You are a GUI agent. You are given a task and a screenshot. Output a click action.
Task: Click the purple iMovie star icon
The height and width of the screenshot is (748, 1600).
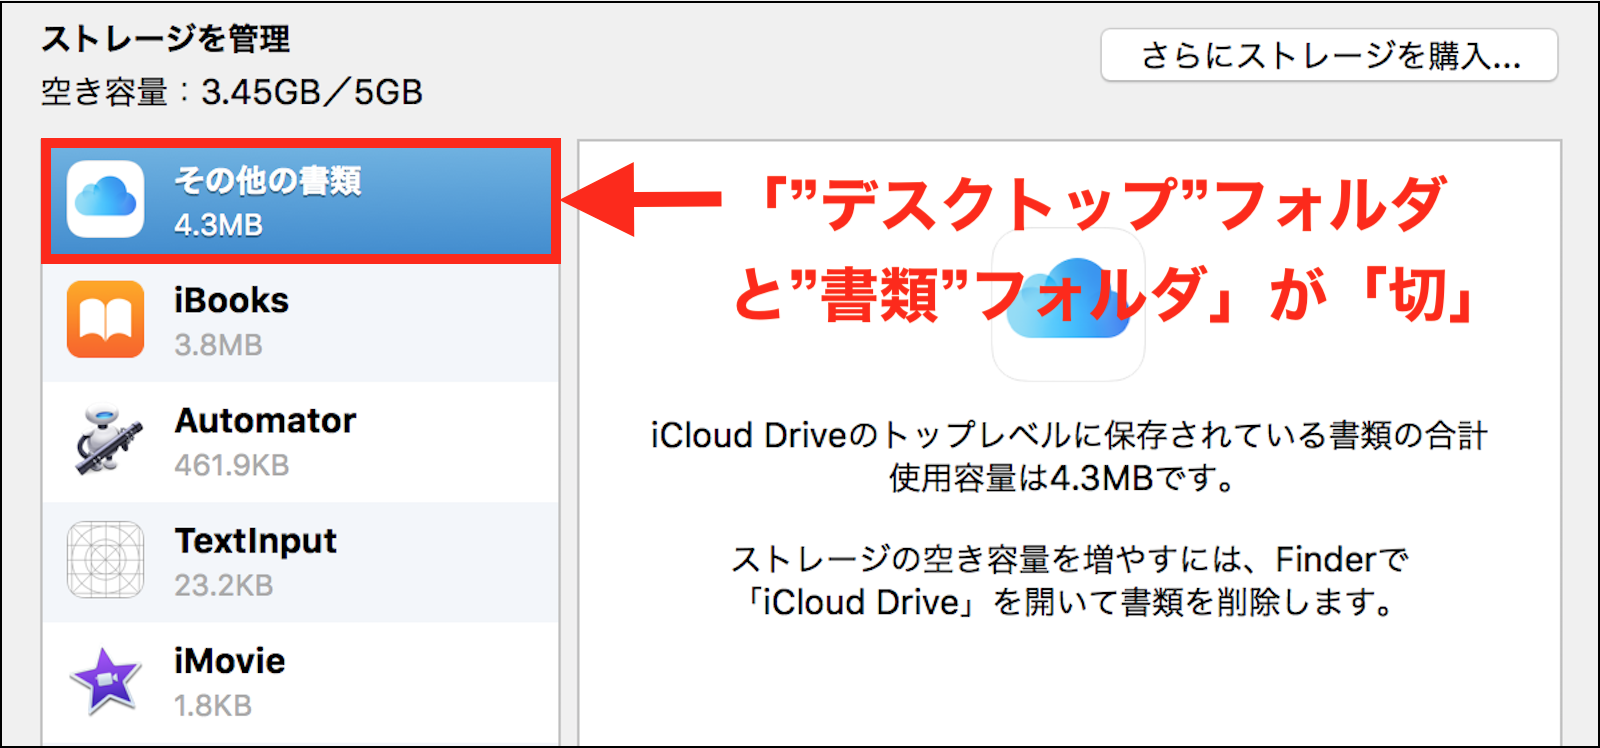click(x=105, y=680)
